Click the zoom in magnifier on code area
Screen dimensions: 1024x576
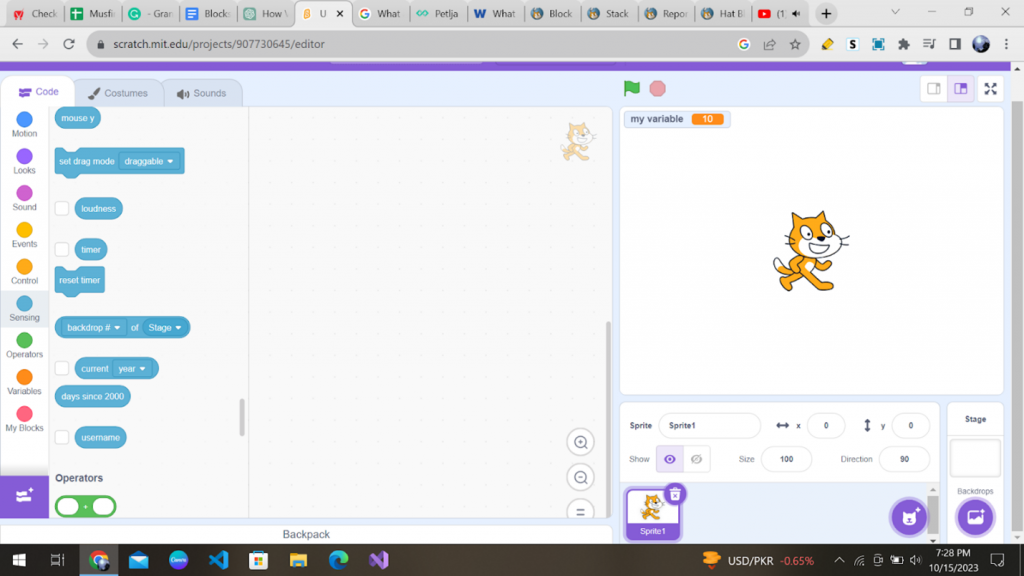click(x=581, y=441)
